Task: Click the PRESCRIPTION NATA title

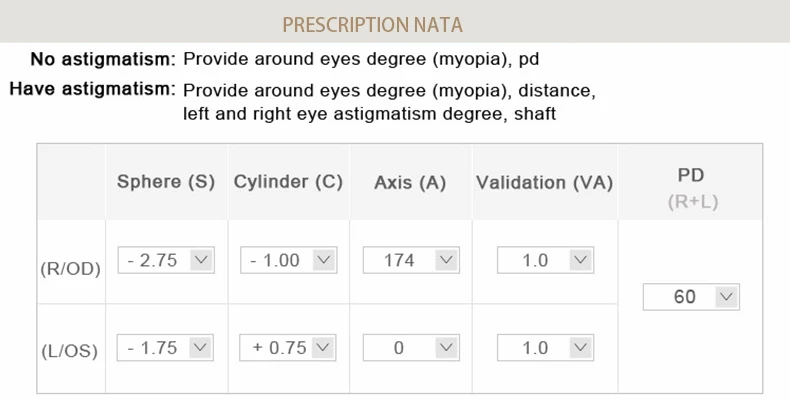Action: [373, 25]
